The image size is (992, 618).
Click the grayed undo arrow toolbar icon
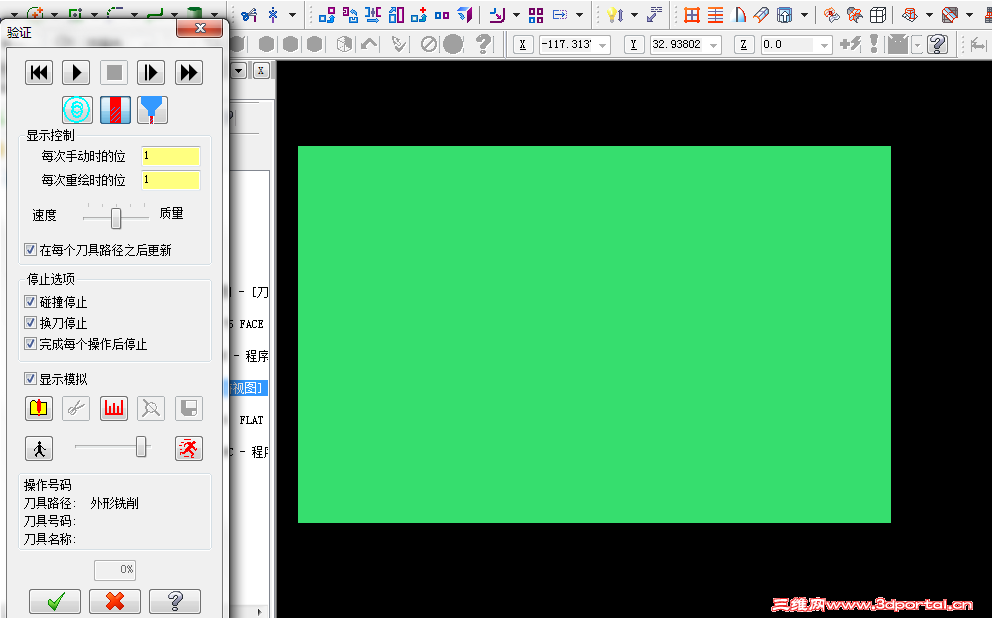point(369,44)
